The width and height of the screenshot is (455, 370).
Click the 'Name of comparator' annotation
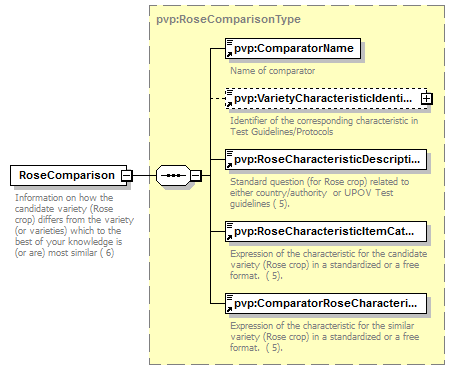coord(272,71)
